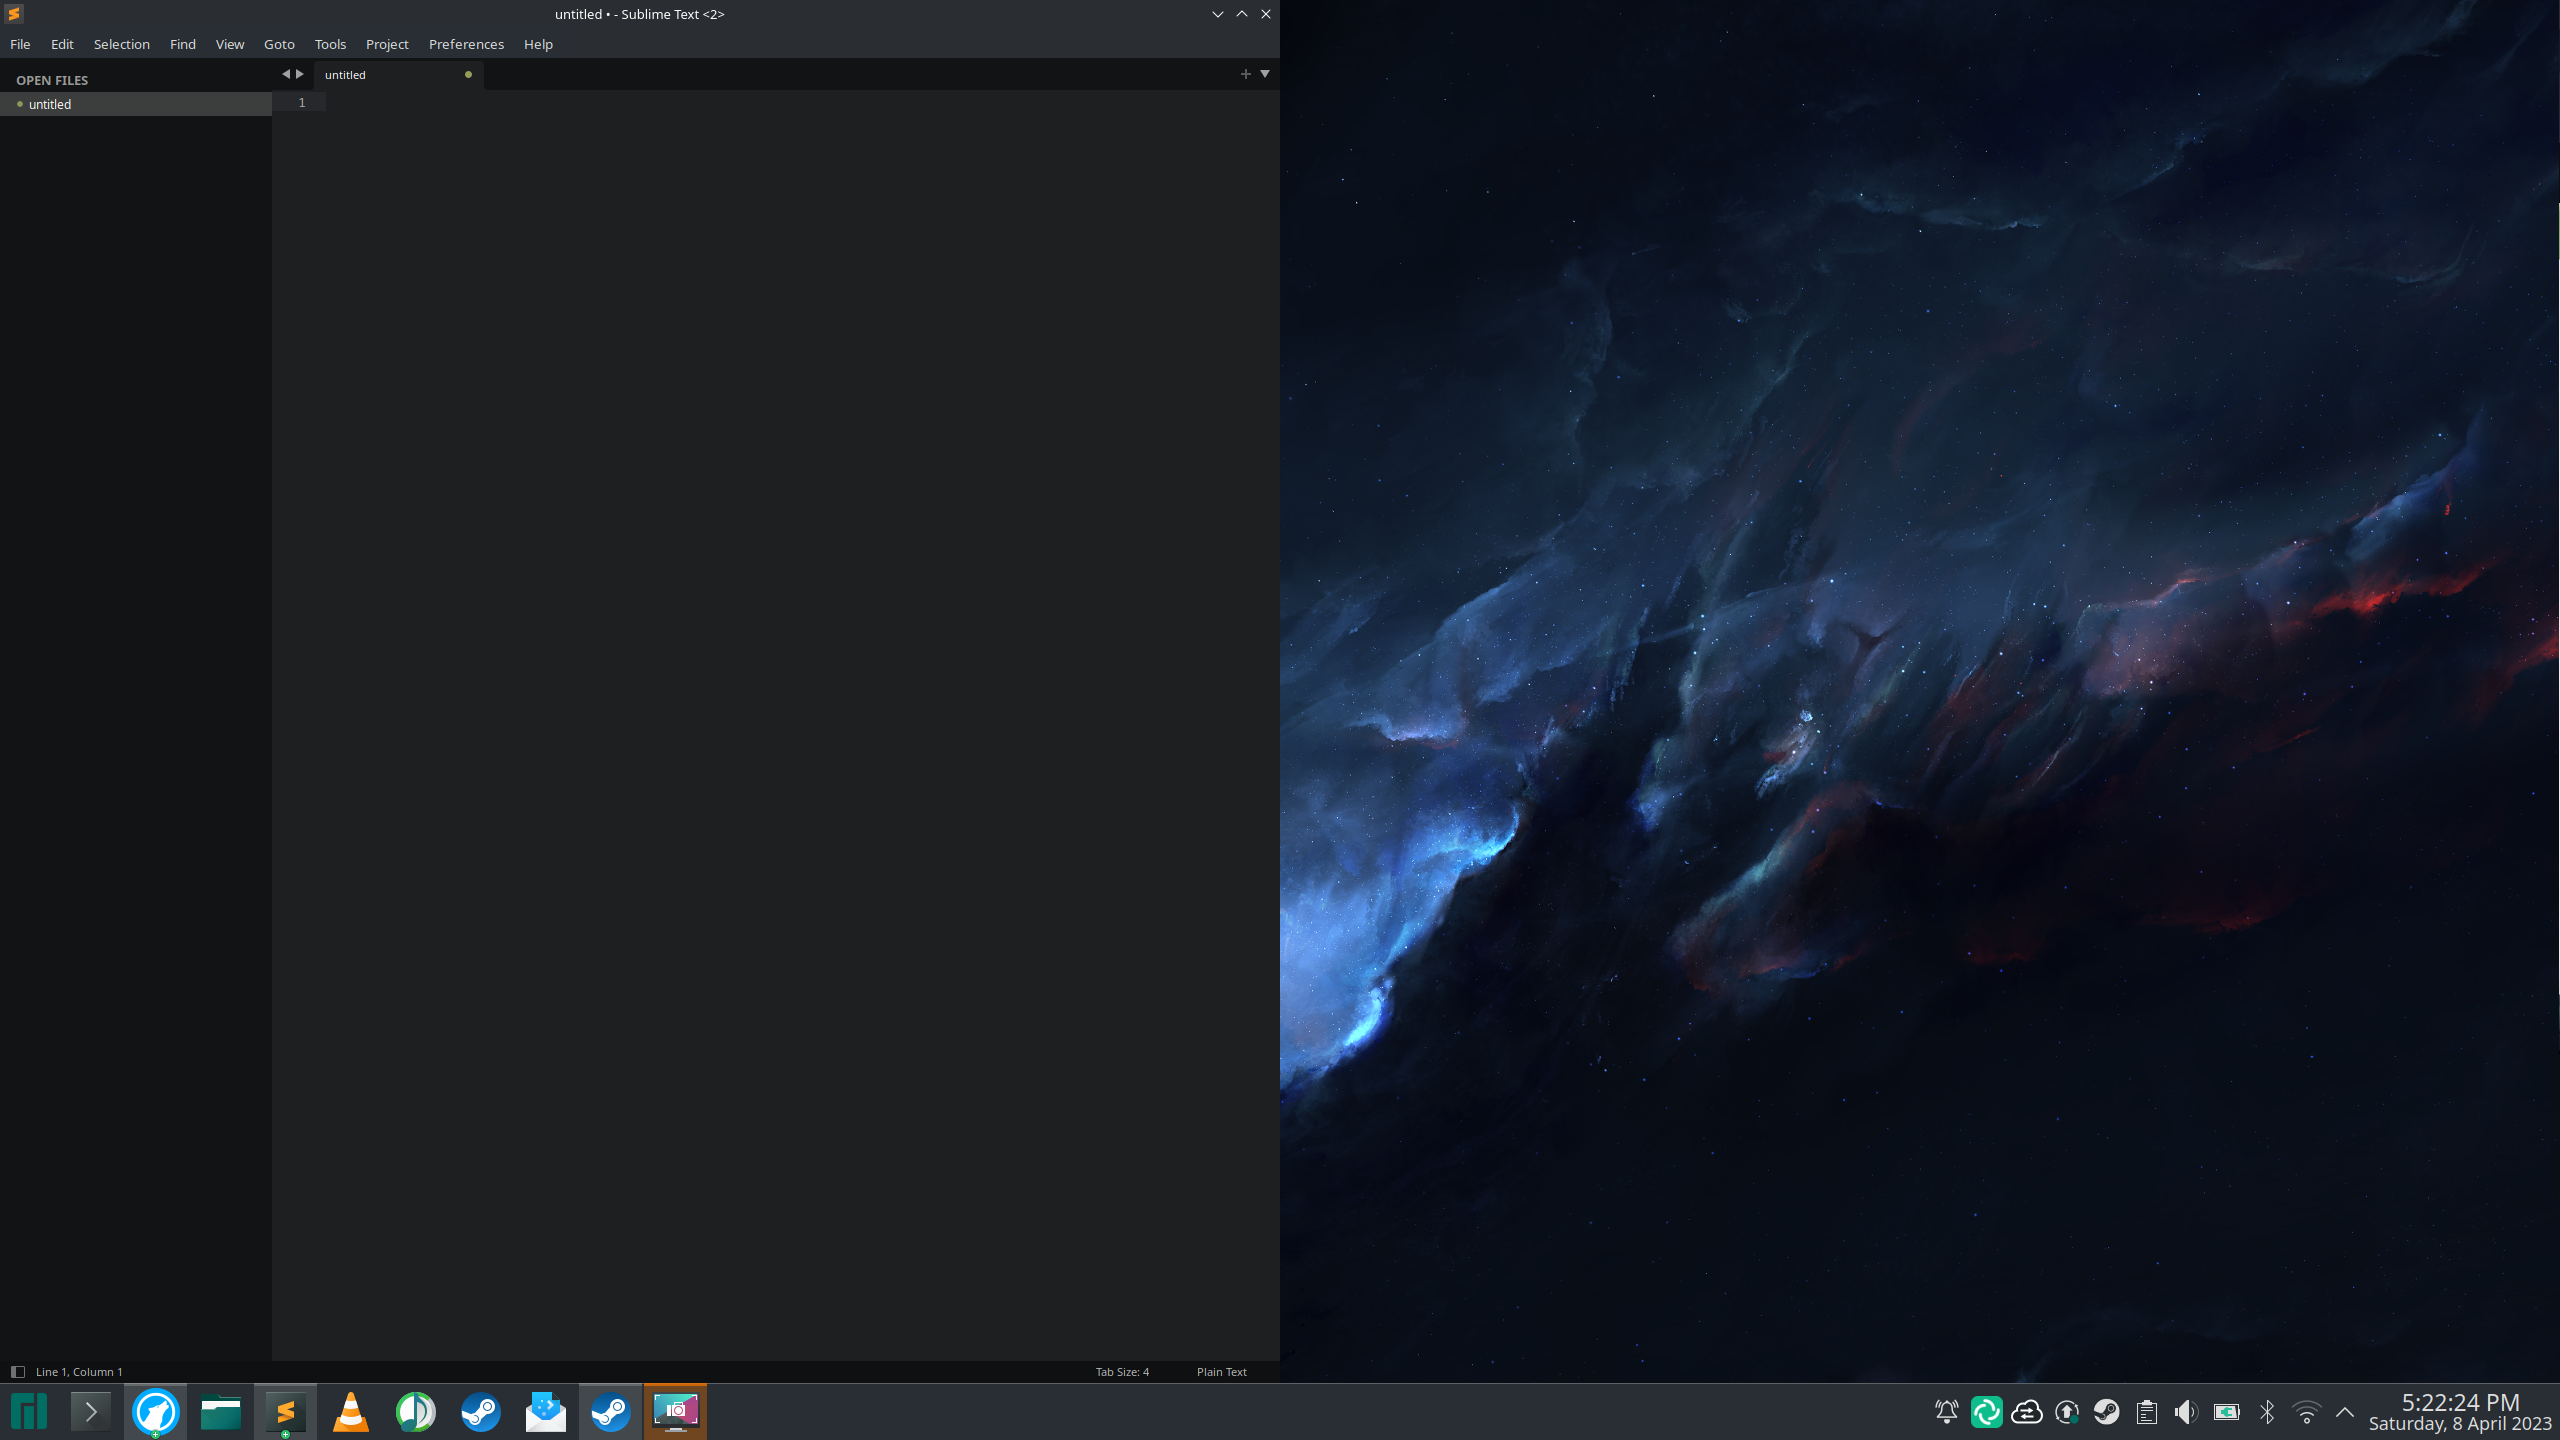Screen dimensions: 2560x1440
Task: Open the Steam icon in system tray
Action: (x=2107, y=1412)
